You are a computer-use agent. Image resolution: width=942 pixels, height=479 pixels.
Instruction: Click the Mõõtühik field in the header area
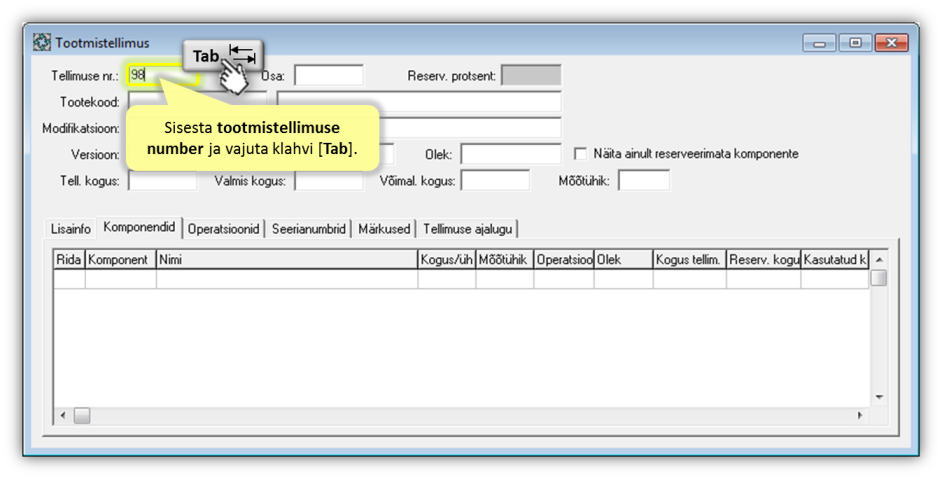tap(644, 180)
